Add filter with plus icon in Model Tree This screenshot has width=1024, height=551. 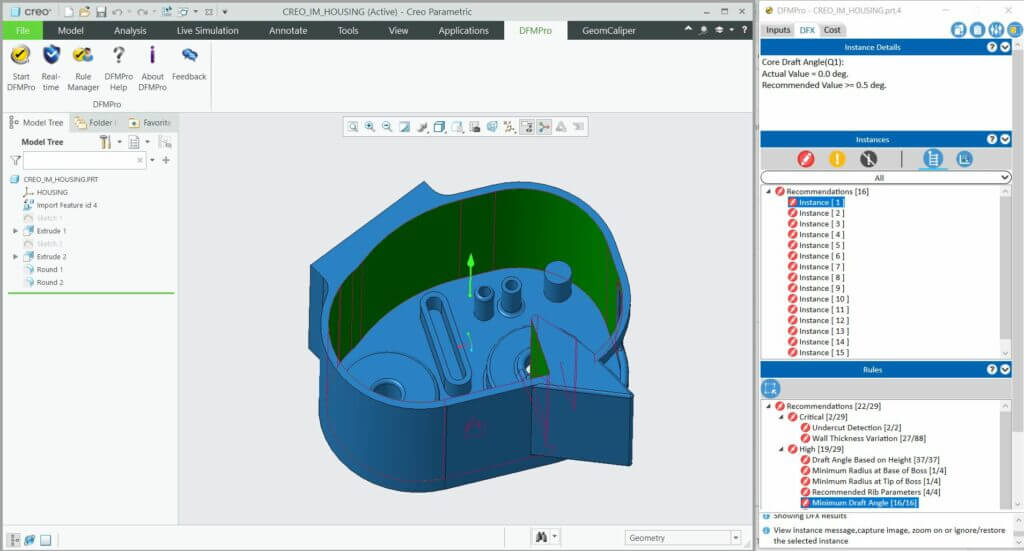(166, 160)
